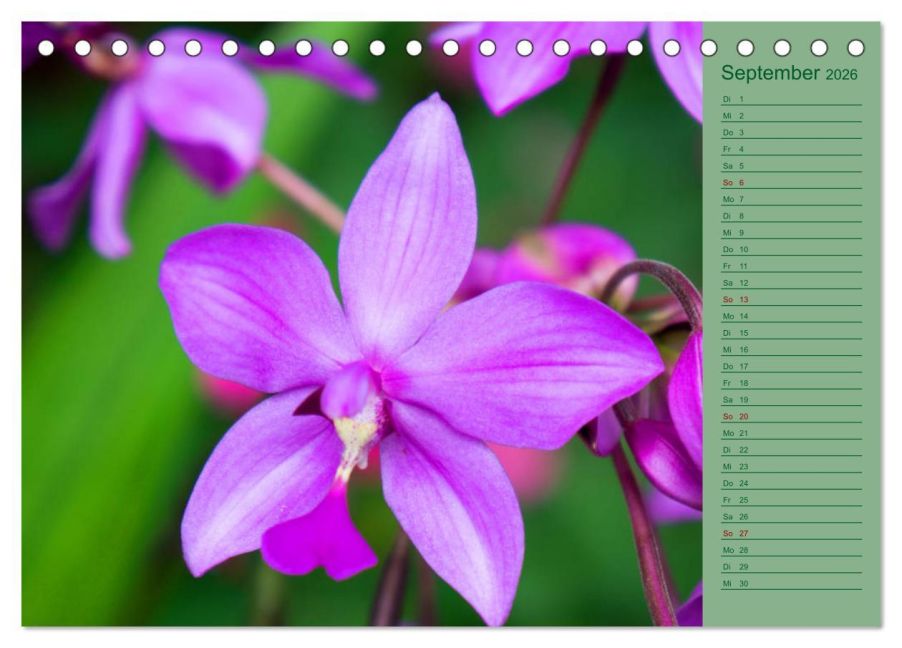Click the Sa 5 calendar line

click(792, 166)
